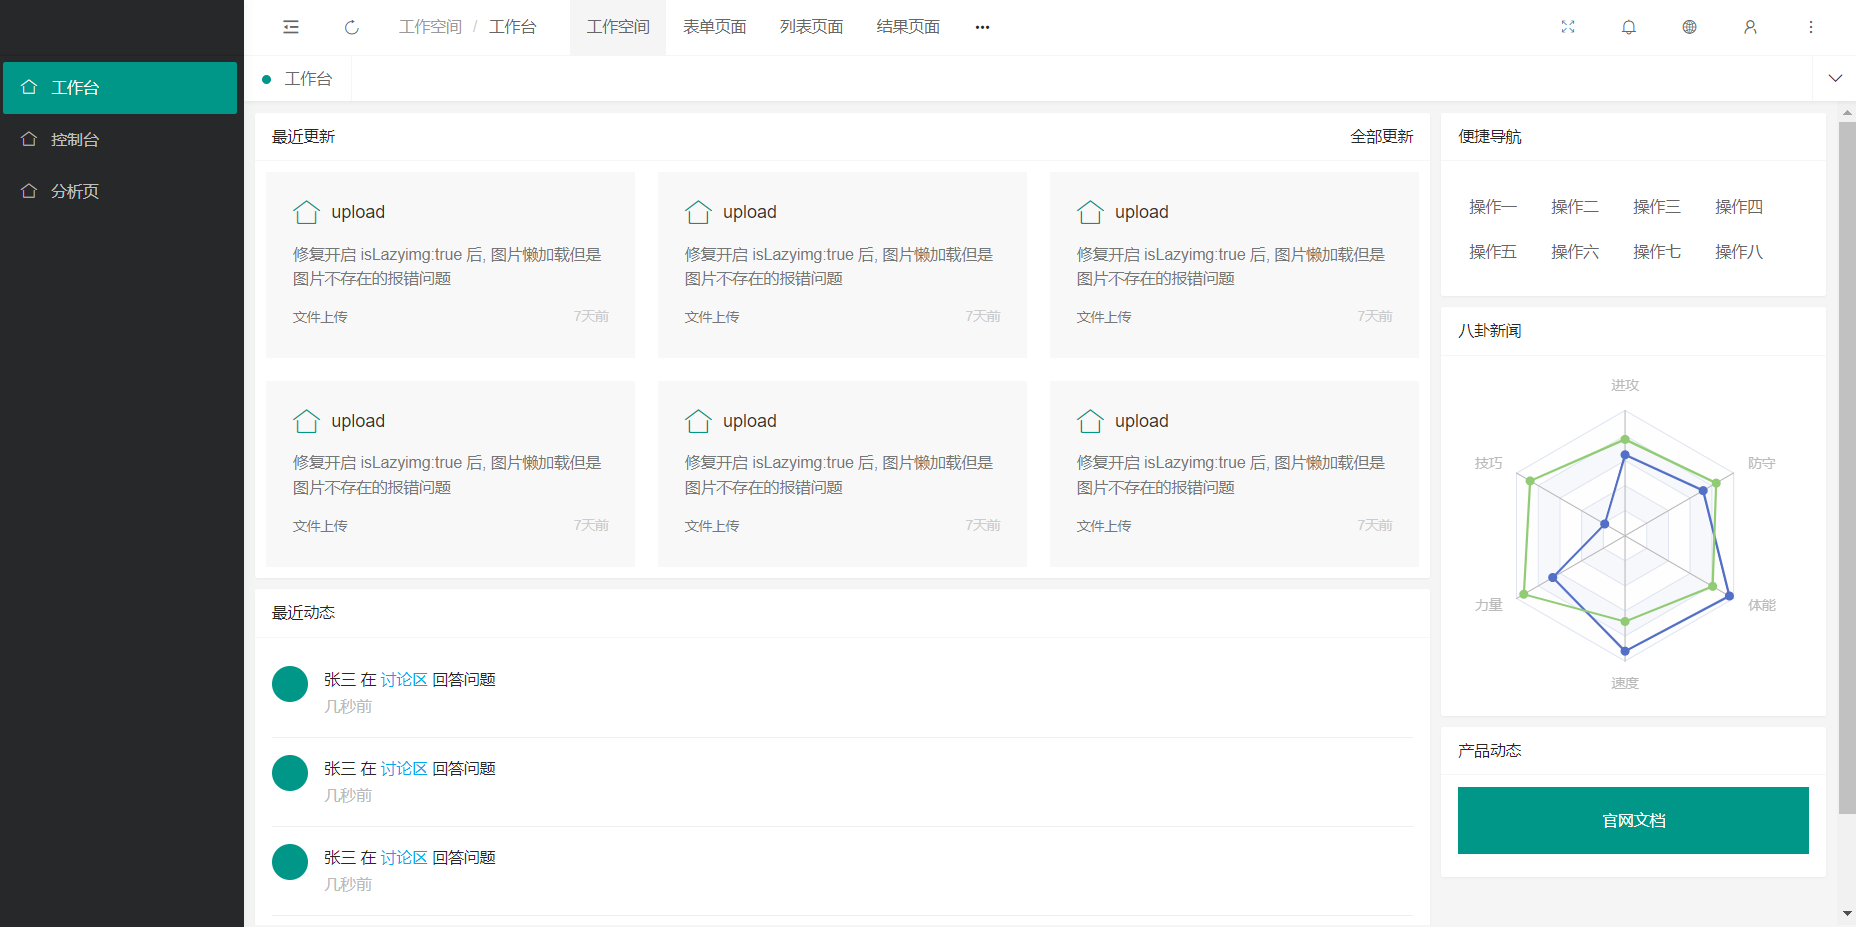1856x927 pixels.
Task: Select the 工作台 page tab
Action: 298,79
